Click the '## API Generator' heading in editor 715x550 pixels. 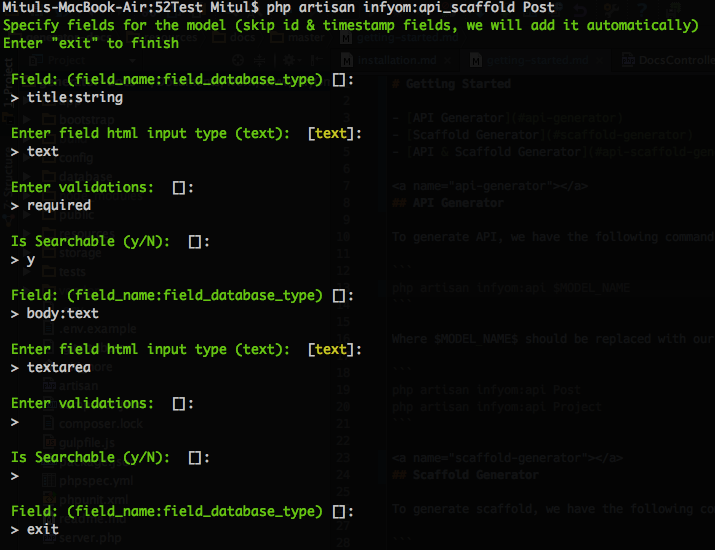click(x=448, y=203)
